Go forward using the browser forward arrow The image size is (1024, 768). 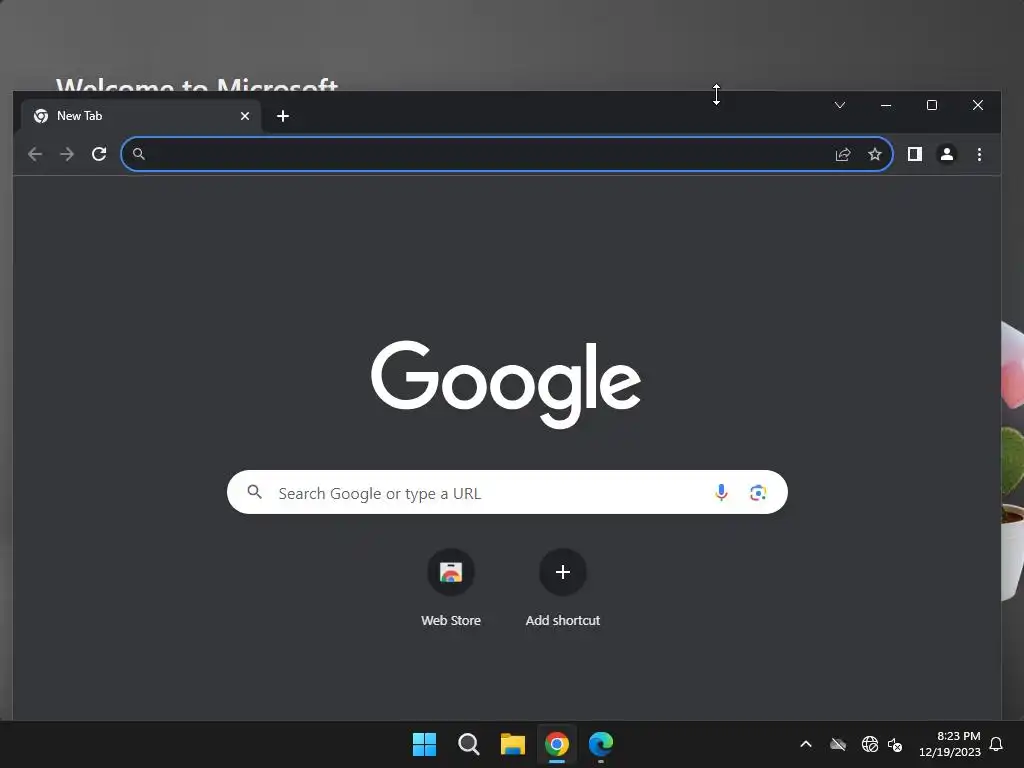[67, 154]
